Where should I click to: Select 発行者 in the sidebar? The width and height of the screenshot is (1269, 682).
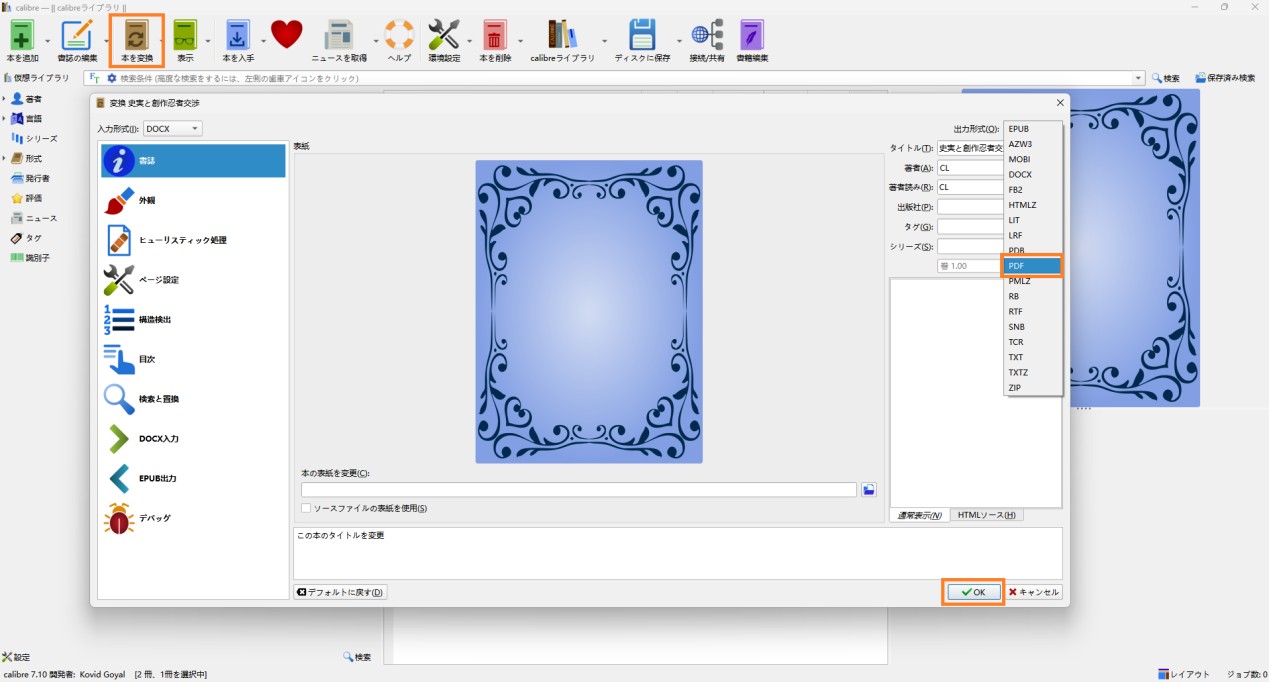click(30, 178)
